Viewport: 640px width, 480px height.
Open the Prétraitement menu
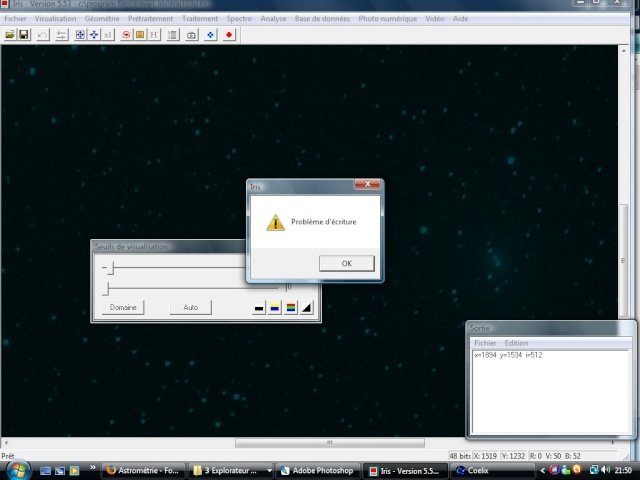[x=151, y=19]
